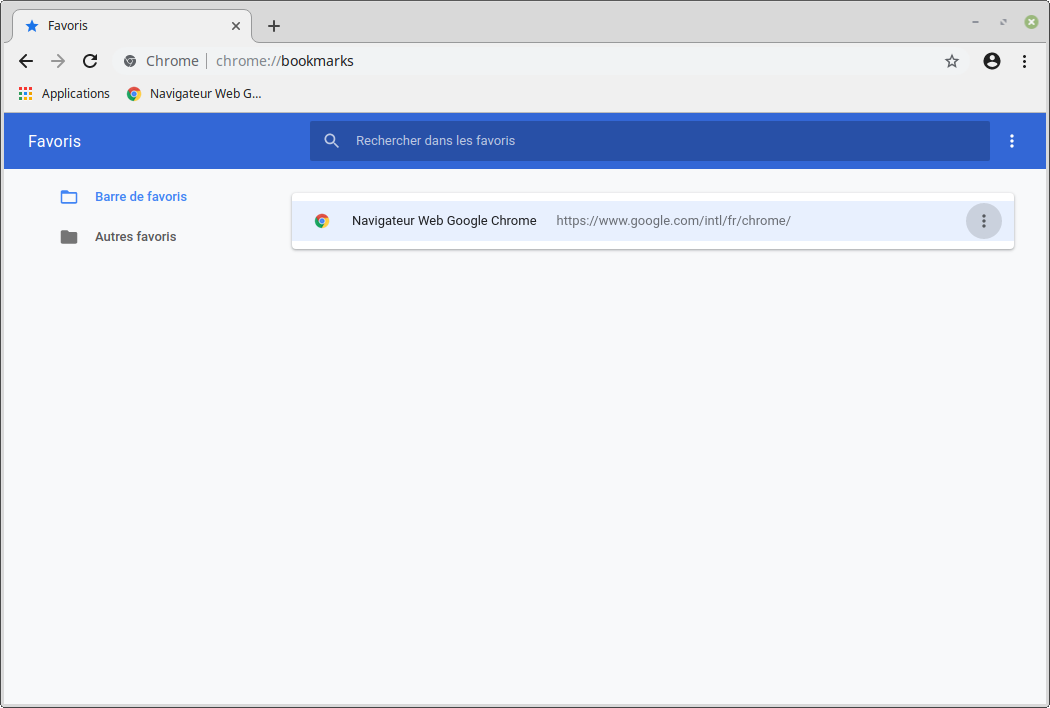Open Applications shortcut in bookmarks bar

click(64, 94)
